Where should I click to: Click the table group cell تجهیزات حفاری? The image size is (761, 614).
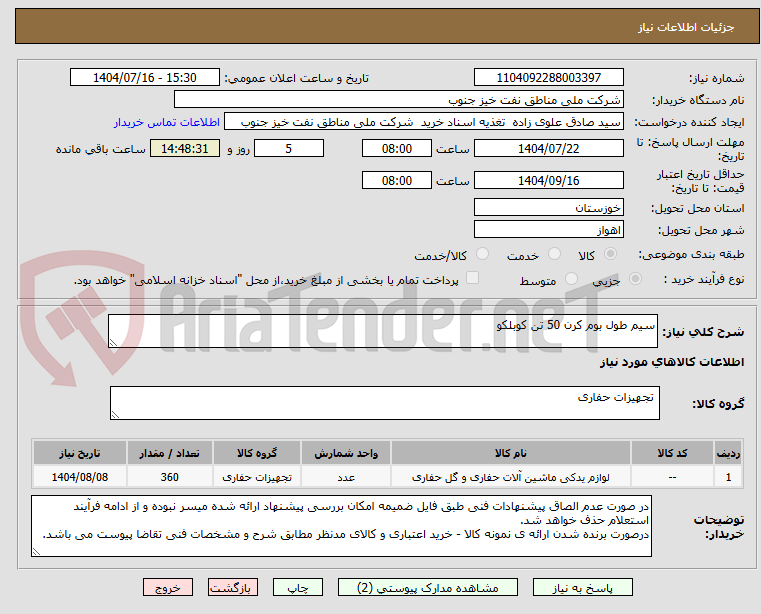coord(257,477)
